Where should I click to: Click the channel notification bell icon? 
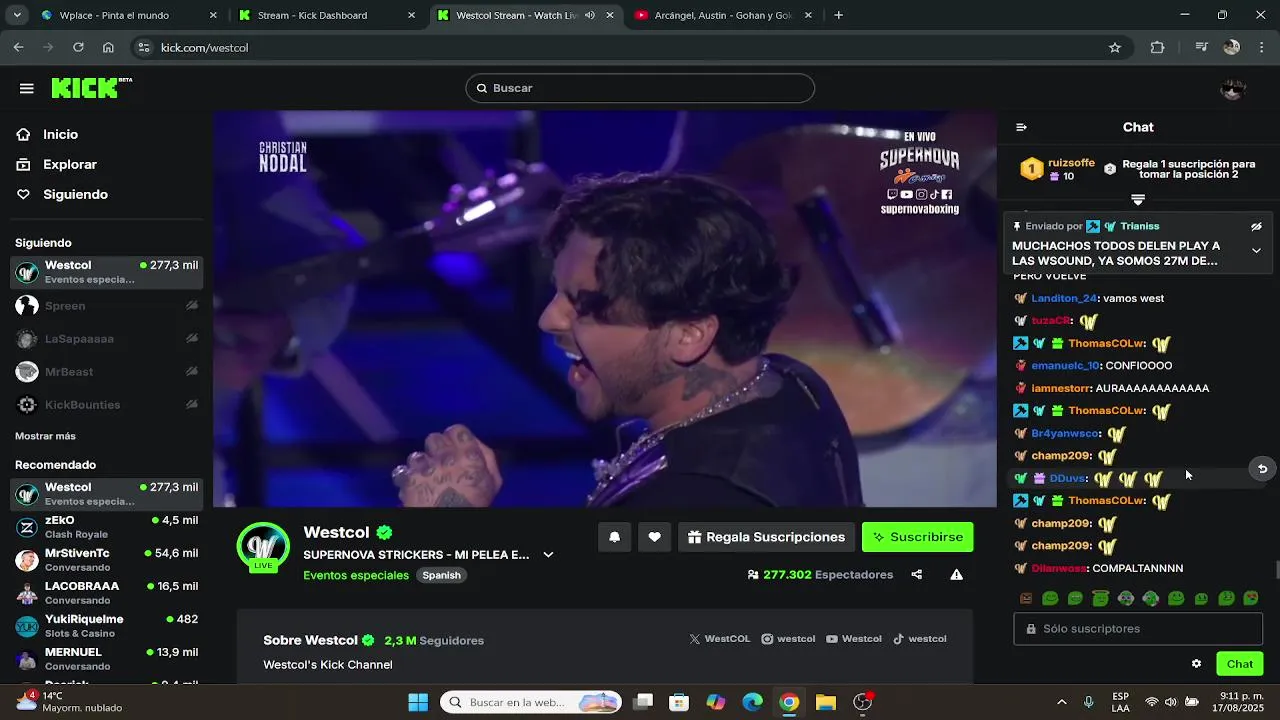click(615, 537)
